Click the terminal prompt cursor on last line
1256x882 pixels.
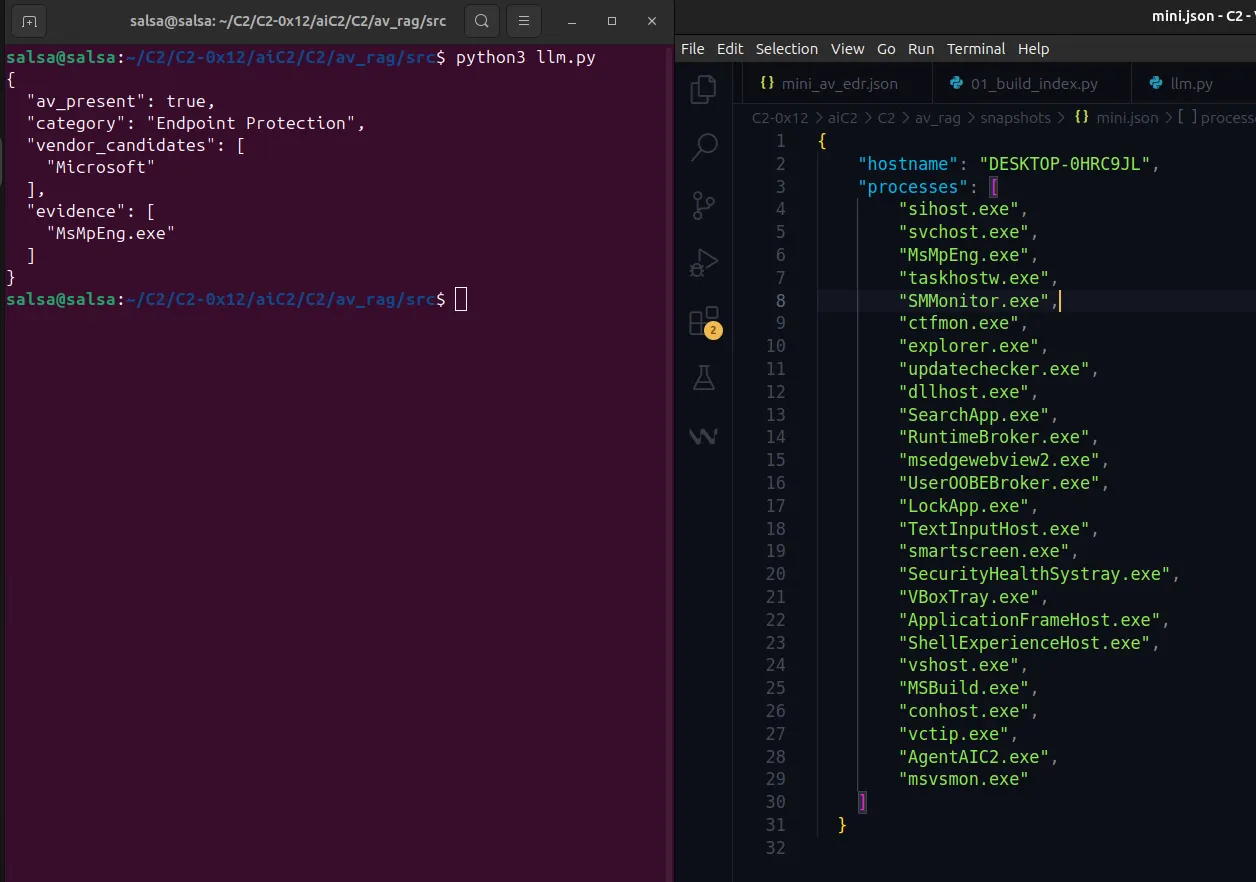pos(461,299)
